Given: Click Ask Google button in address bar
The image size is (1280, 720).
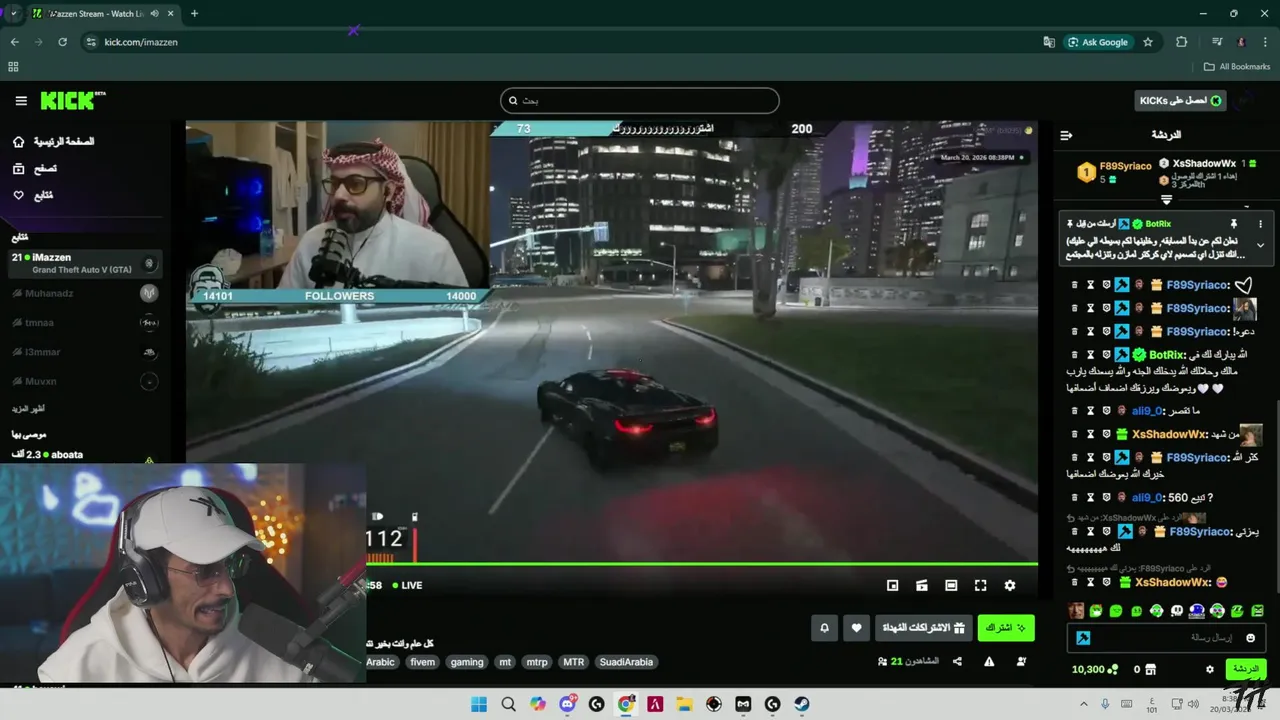Looking at the screenshot, I should pyautogui.click(x=1098, y=42).
